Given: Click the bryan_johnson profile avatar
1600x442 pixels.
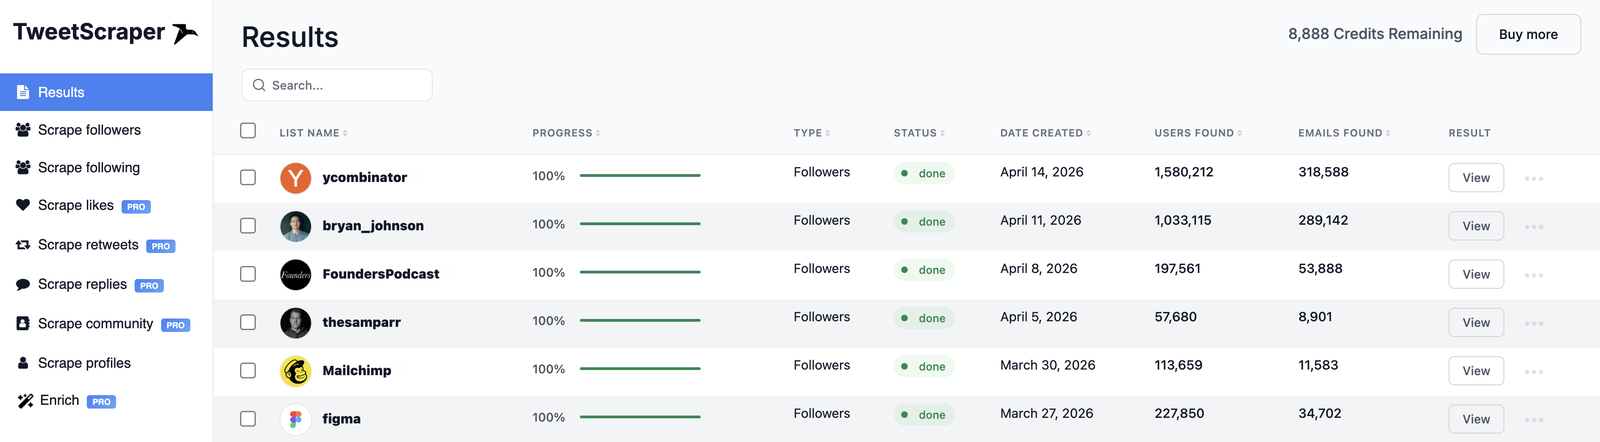Looking at the screenshot, I should 295,226.
